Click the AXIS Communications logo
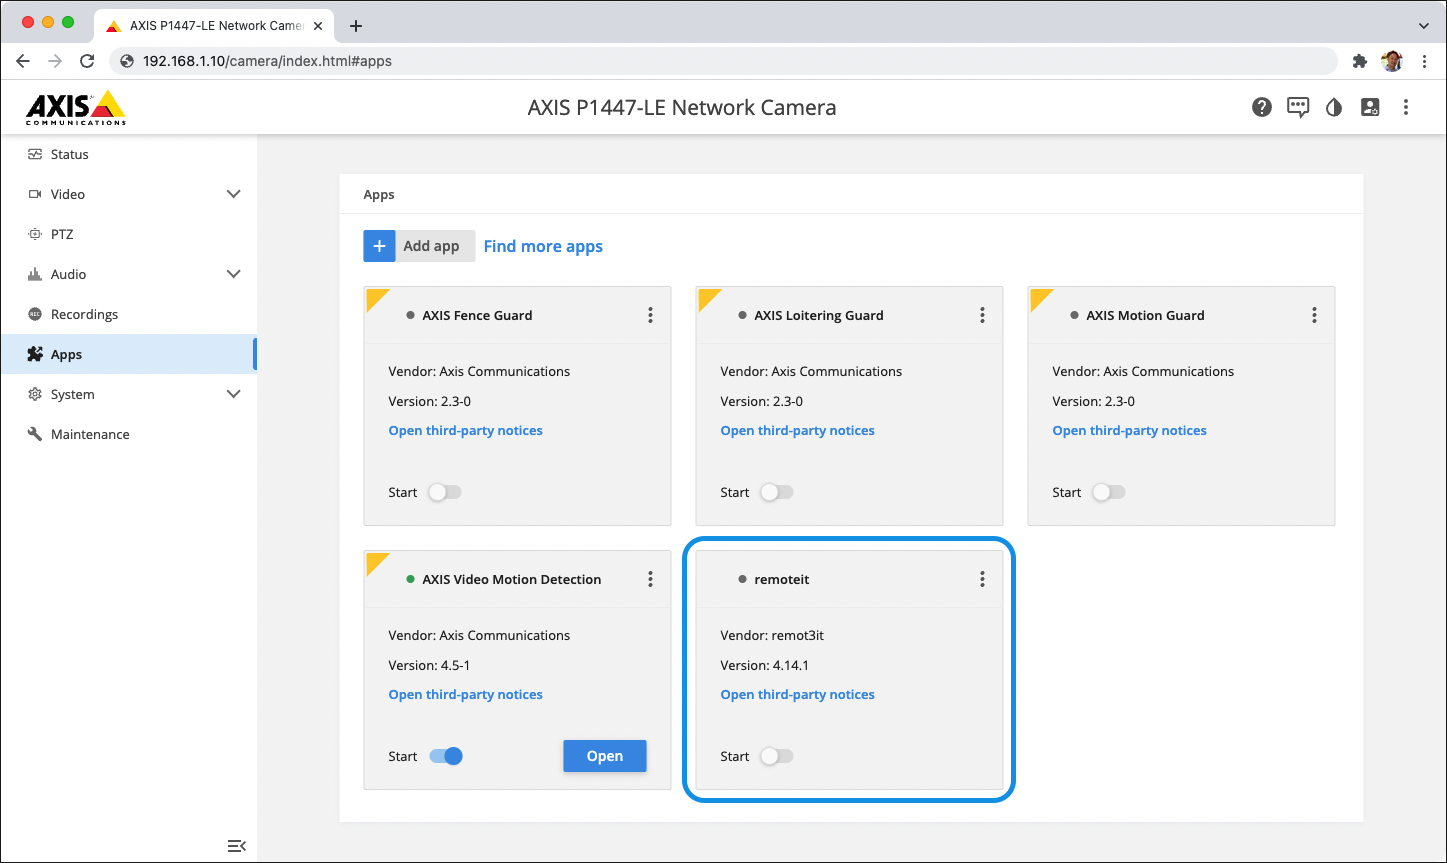Screen dimensions: 1447x863 pos(76,107)
